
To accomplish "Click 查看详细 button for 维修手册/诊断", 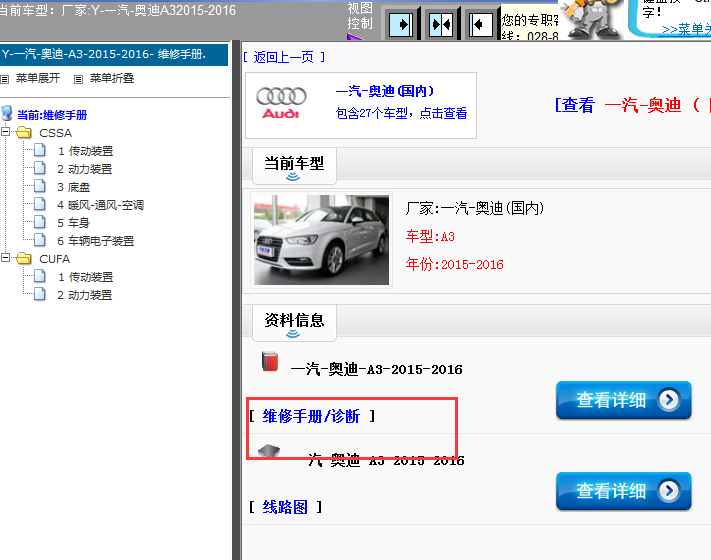I will 623,400.
